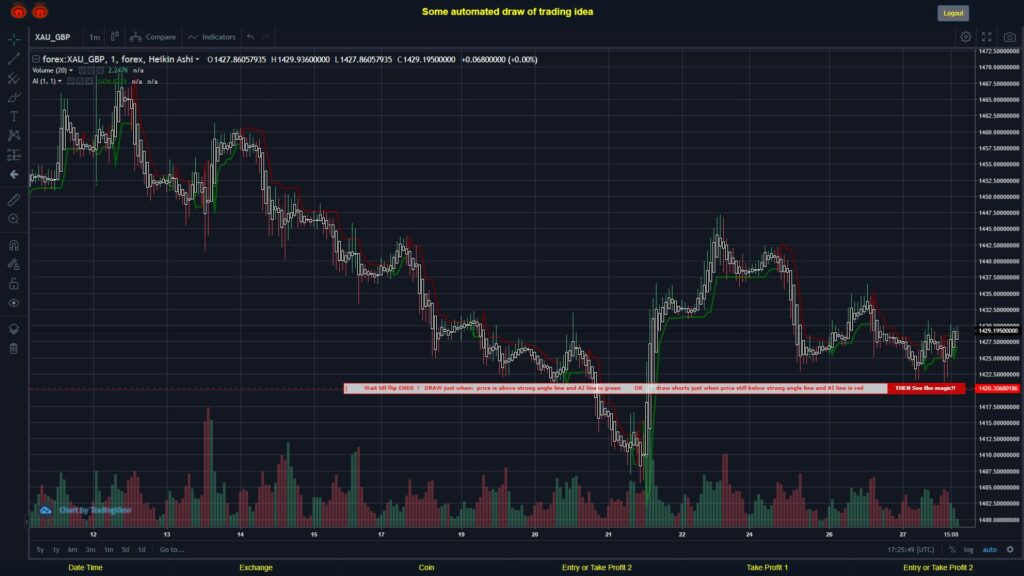1024x576 pixels.
Task: Click the Compare button
Action: (153, 37)
